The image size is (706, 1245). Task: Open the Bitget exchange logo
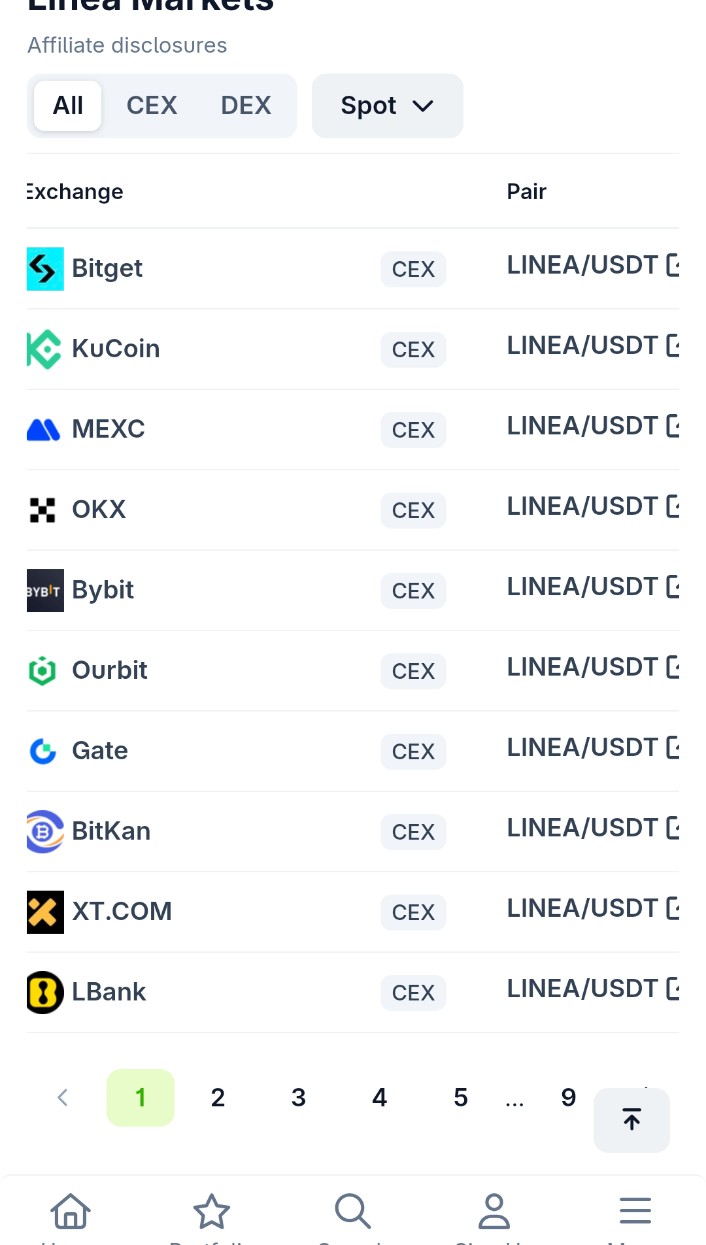pos(45,269)
